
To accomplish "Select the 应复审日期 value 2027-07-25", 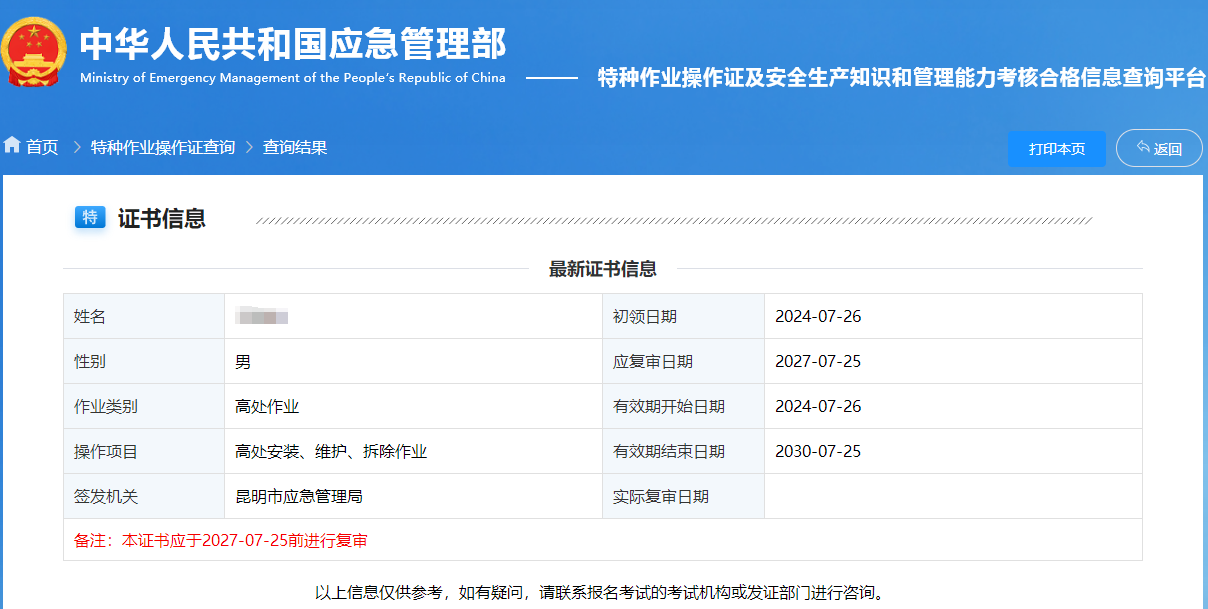I will pos(818,362).
